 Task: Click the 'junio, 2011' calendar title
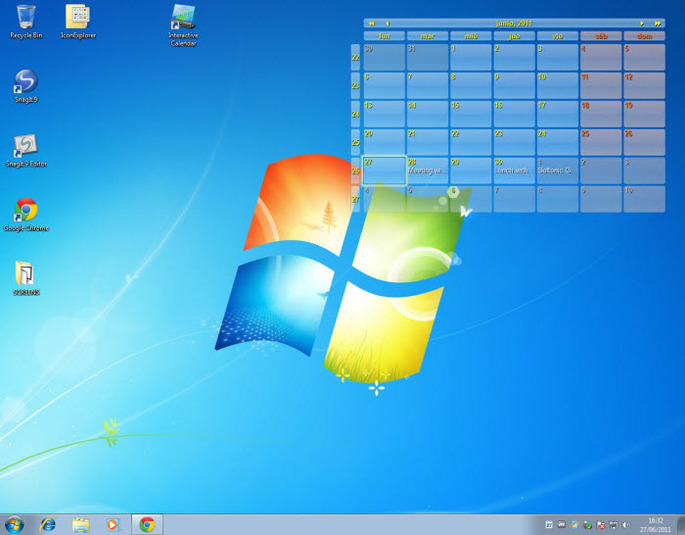[514, 23]
